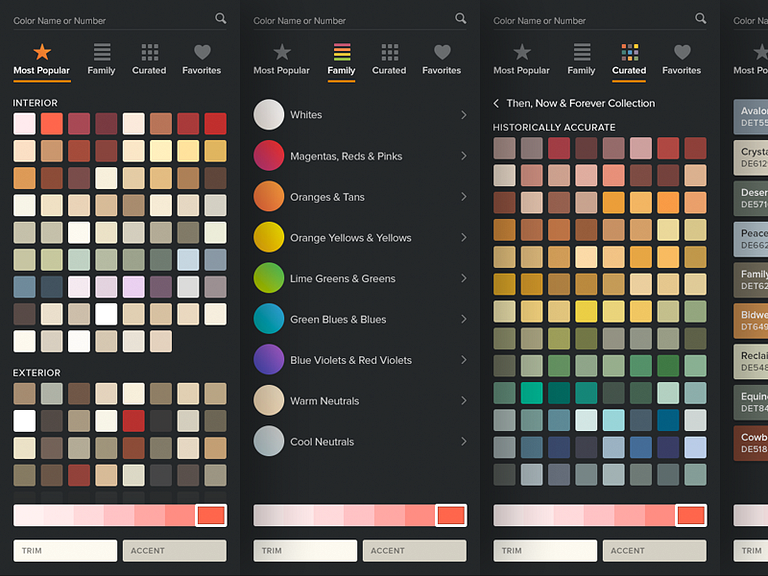The height and width of the screenshot is (576, 768).
Task: Tap ACCENT button in second panel
Action: [x=415, y=551]
